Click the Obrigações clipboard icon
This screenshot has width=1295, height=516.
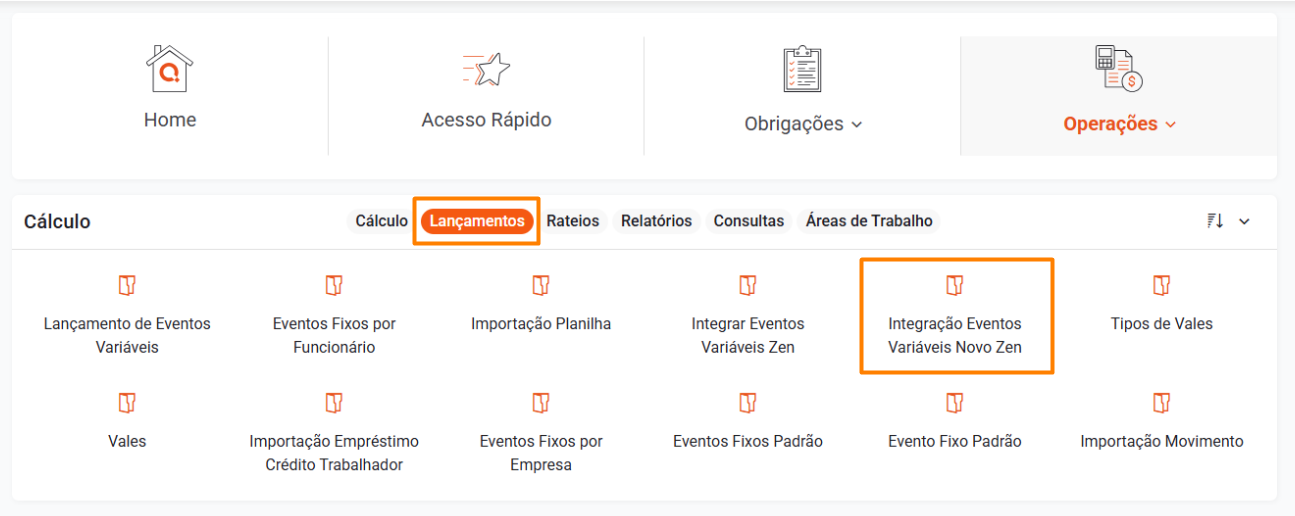802,70
